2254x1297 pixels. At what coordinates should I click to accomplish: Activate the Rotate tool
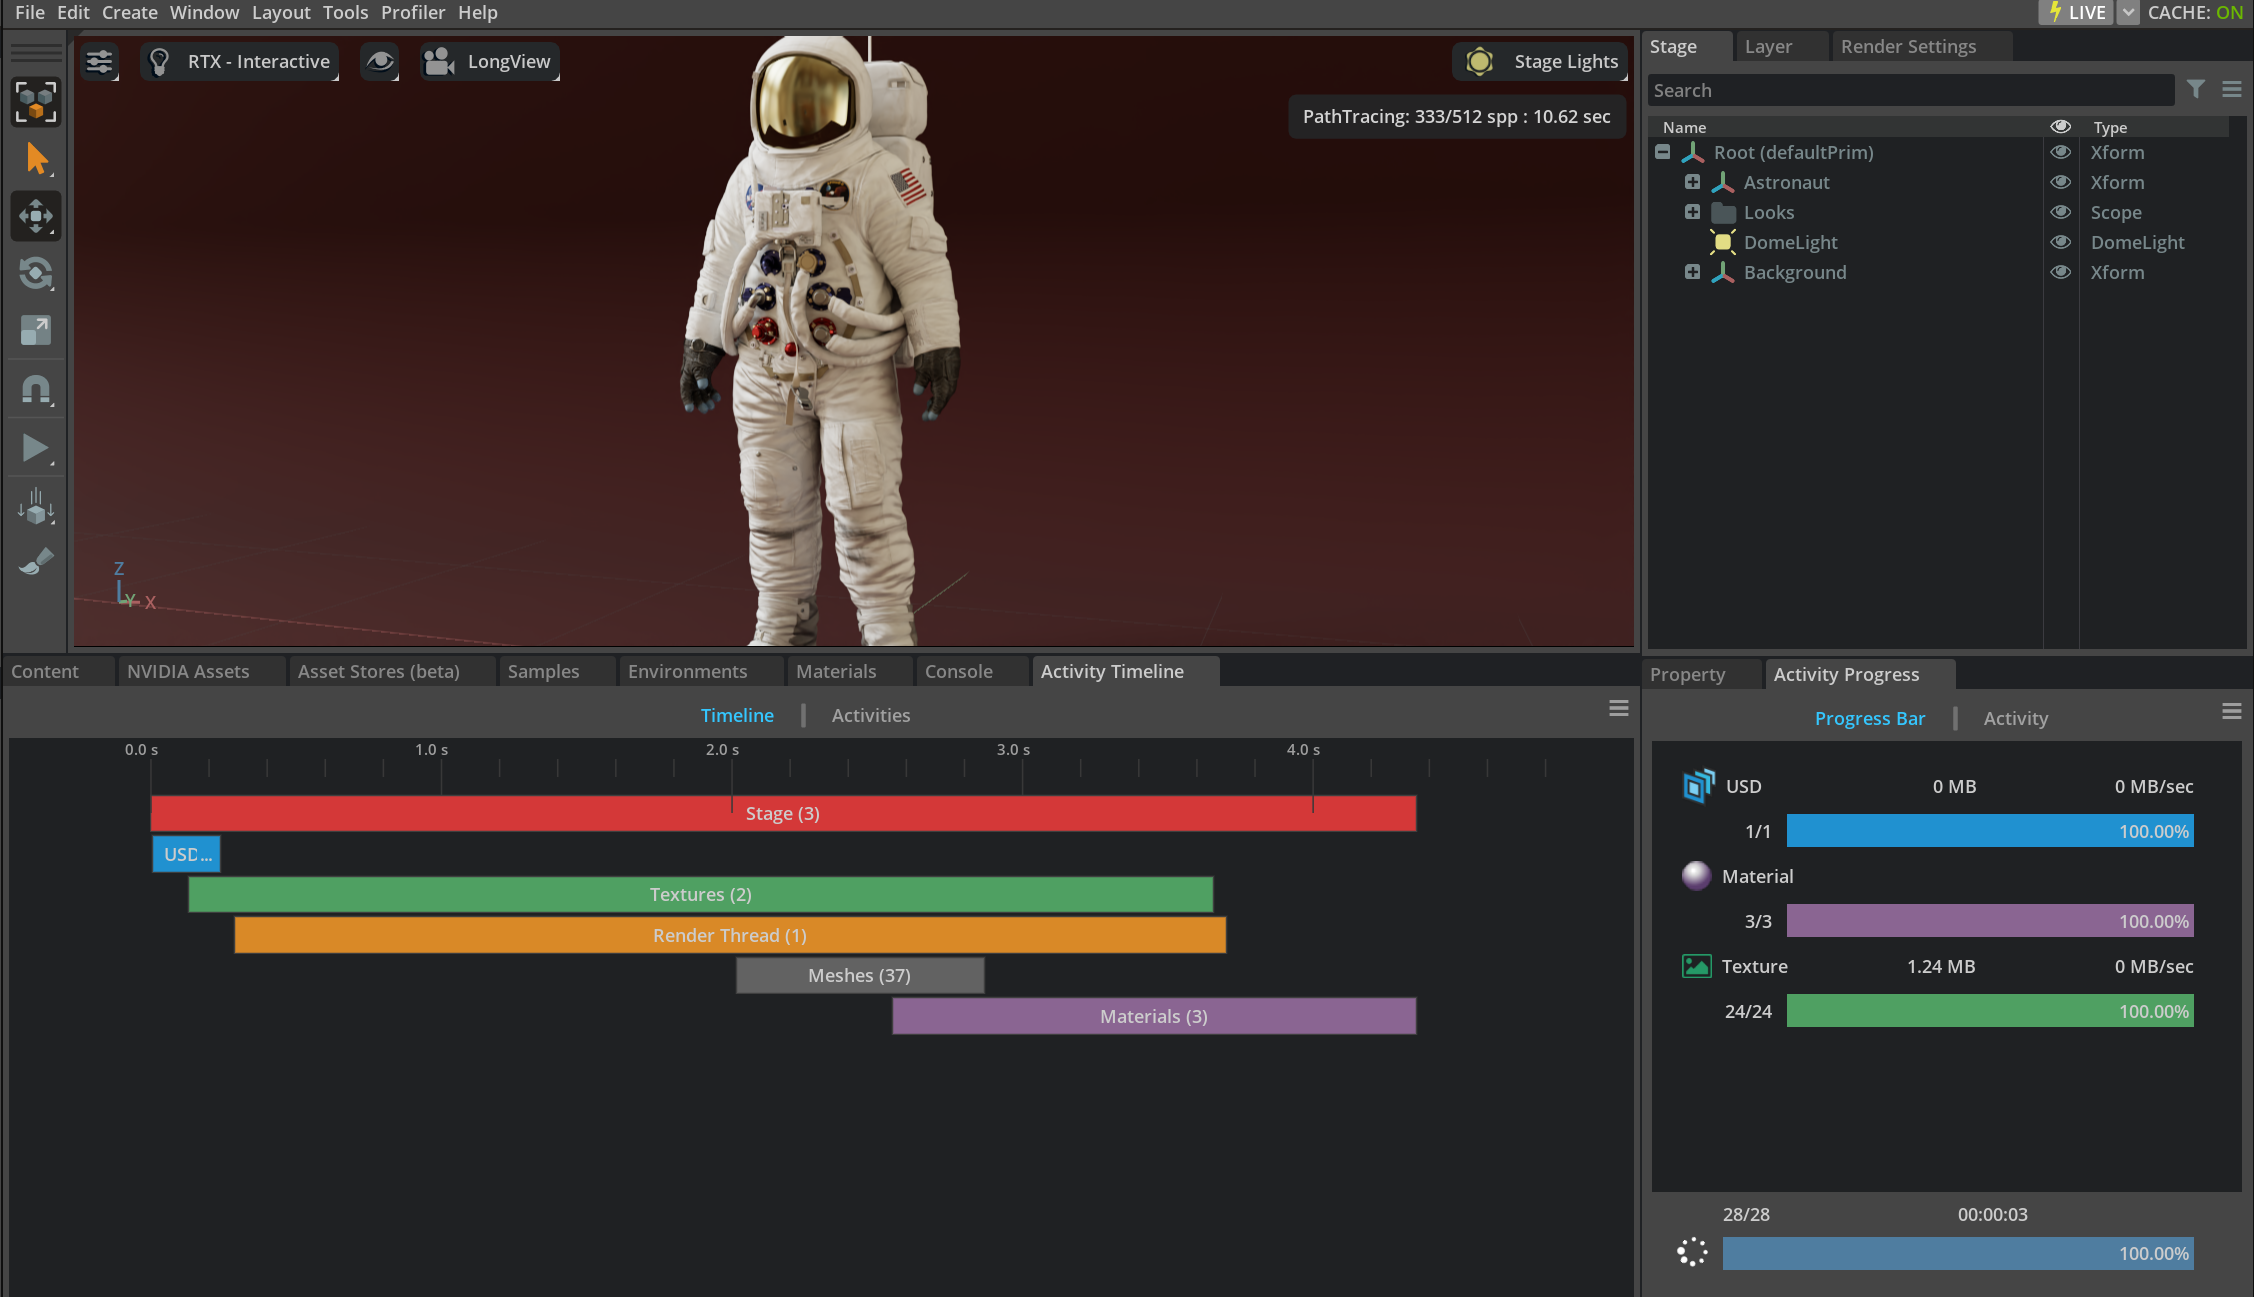(x=36, y=273)
